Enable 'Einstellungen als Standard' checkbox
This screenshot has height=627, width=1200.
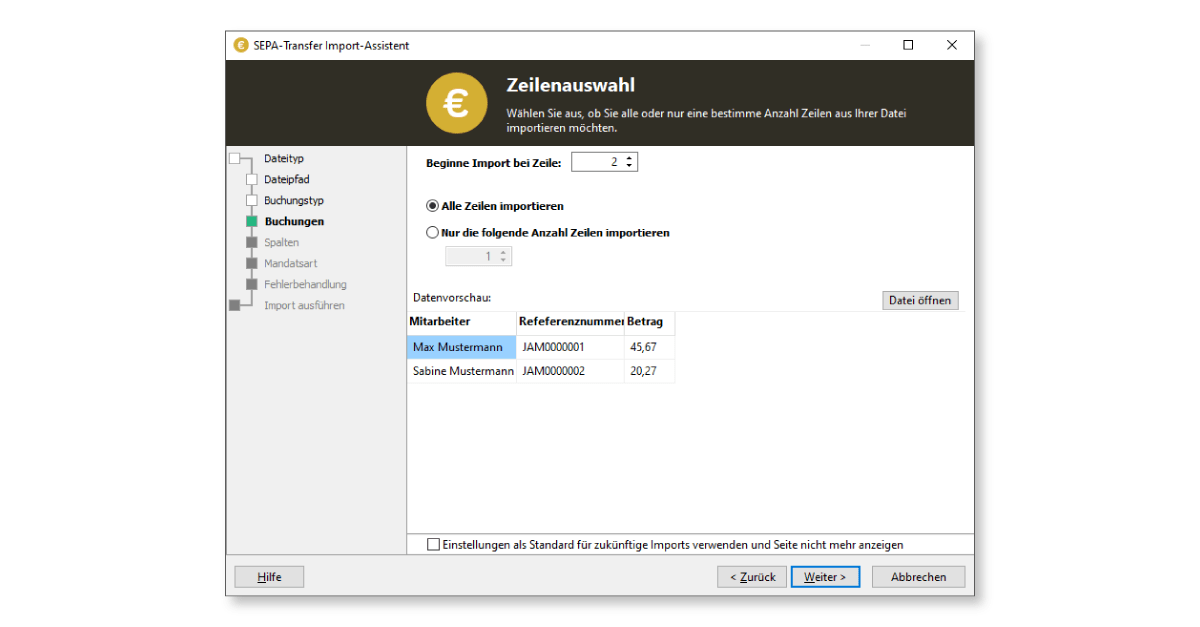click(x=433, y=545)
